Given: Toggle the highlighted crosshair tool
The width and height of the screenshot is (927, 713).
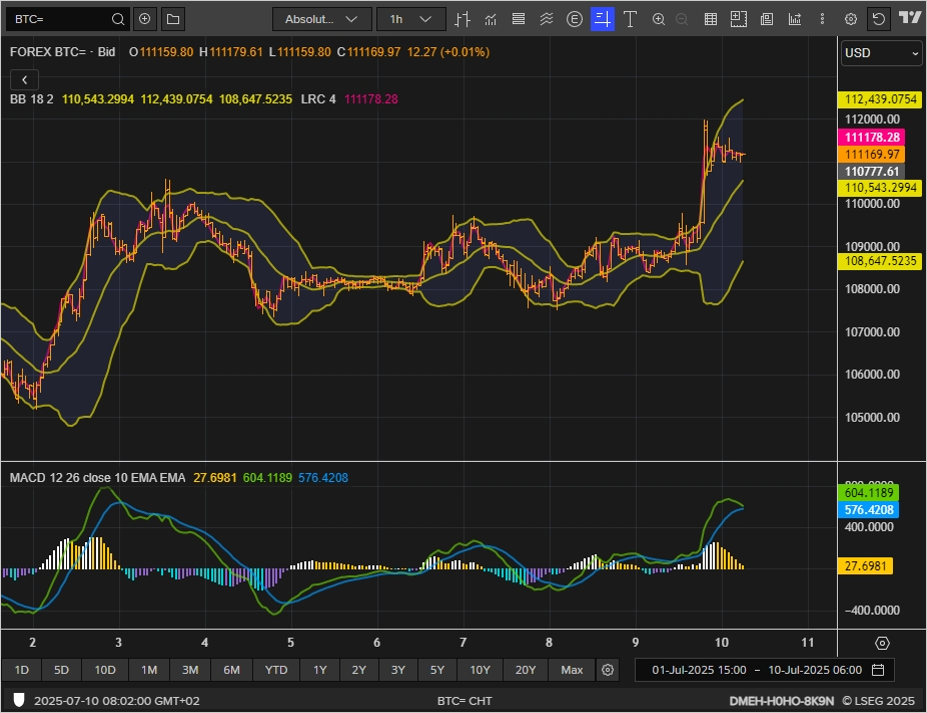Looking at the screenshot, I should coord(602,20).
